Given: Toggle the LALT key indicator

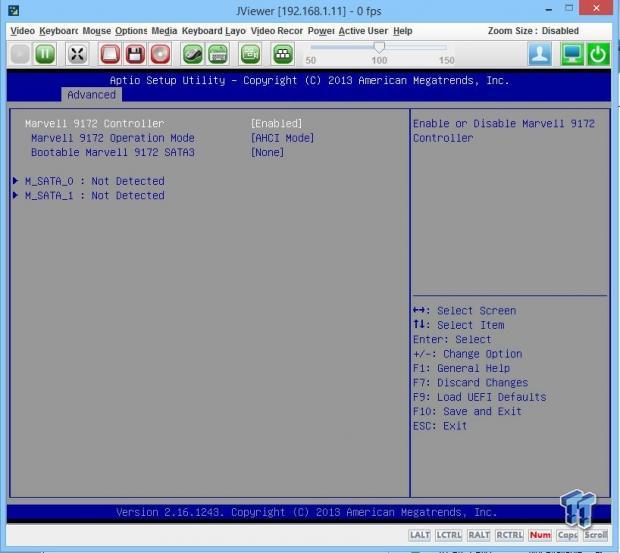Looking at the screenshot, I should pyautogui.click(x=420, y=535).
